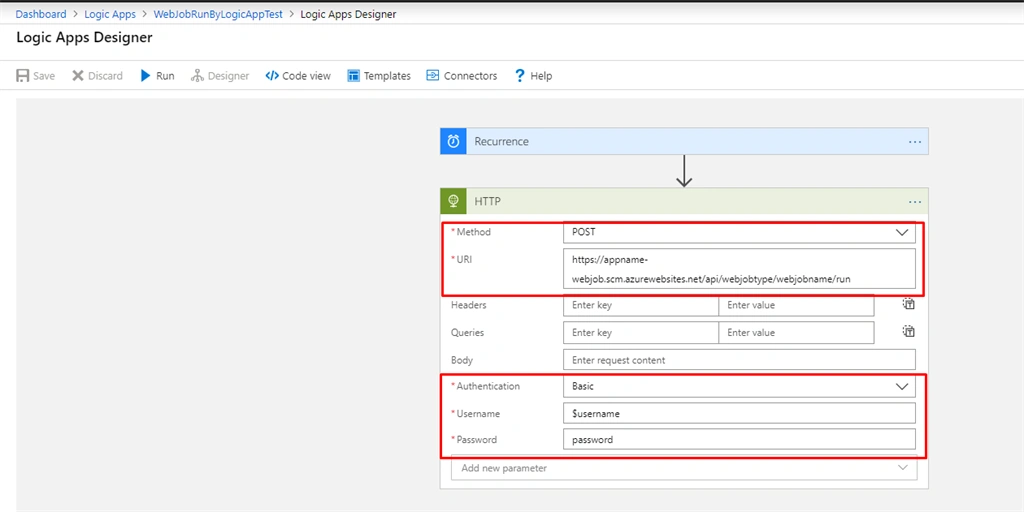The image size is (1024, 512).
Task: Click the Headers Enter value field
Action: [x=796, y=305]
